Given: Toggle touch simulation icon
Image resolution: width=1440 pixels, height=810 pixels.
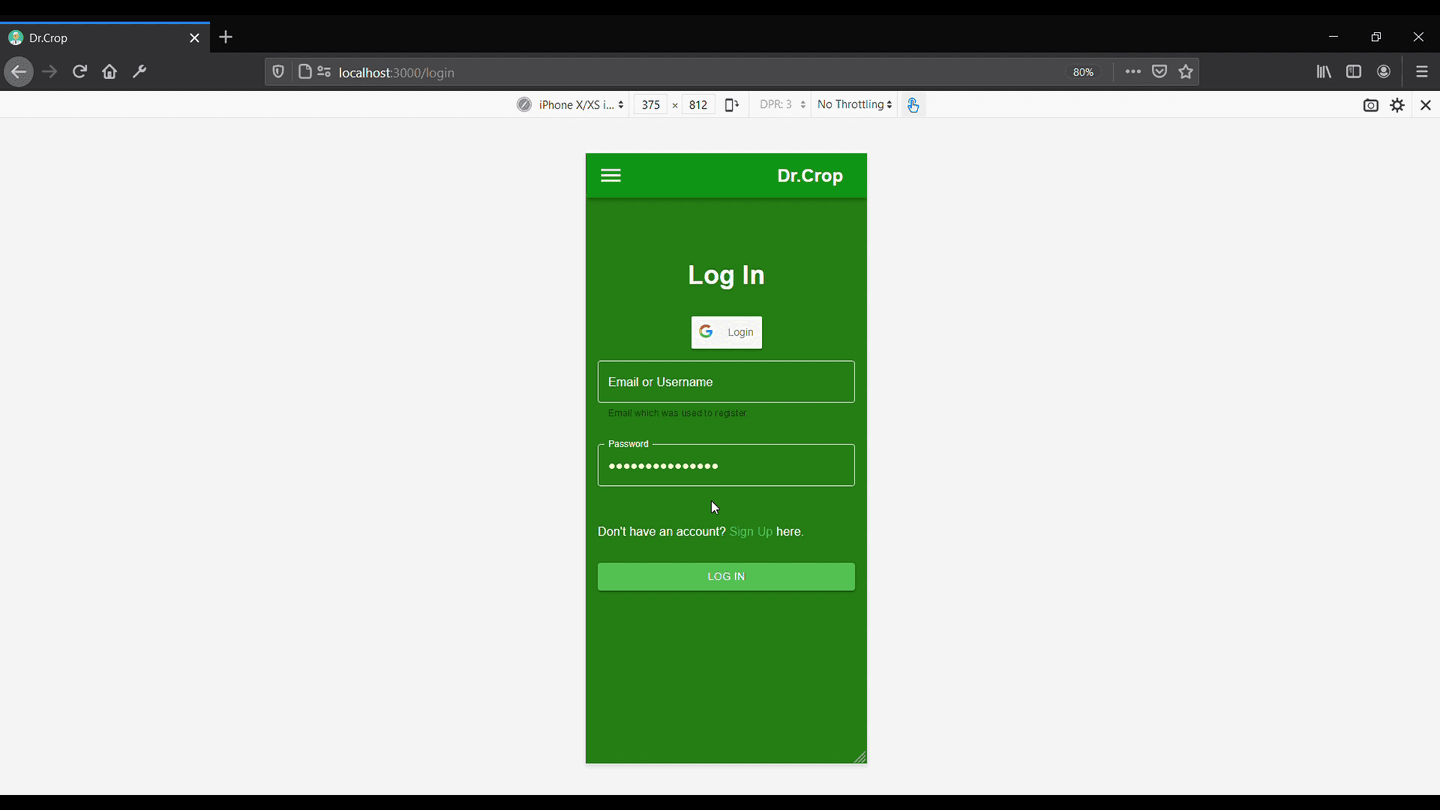Looking at the screenshot, I should tap(913, 105).
